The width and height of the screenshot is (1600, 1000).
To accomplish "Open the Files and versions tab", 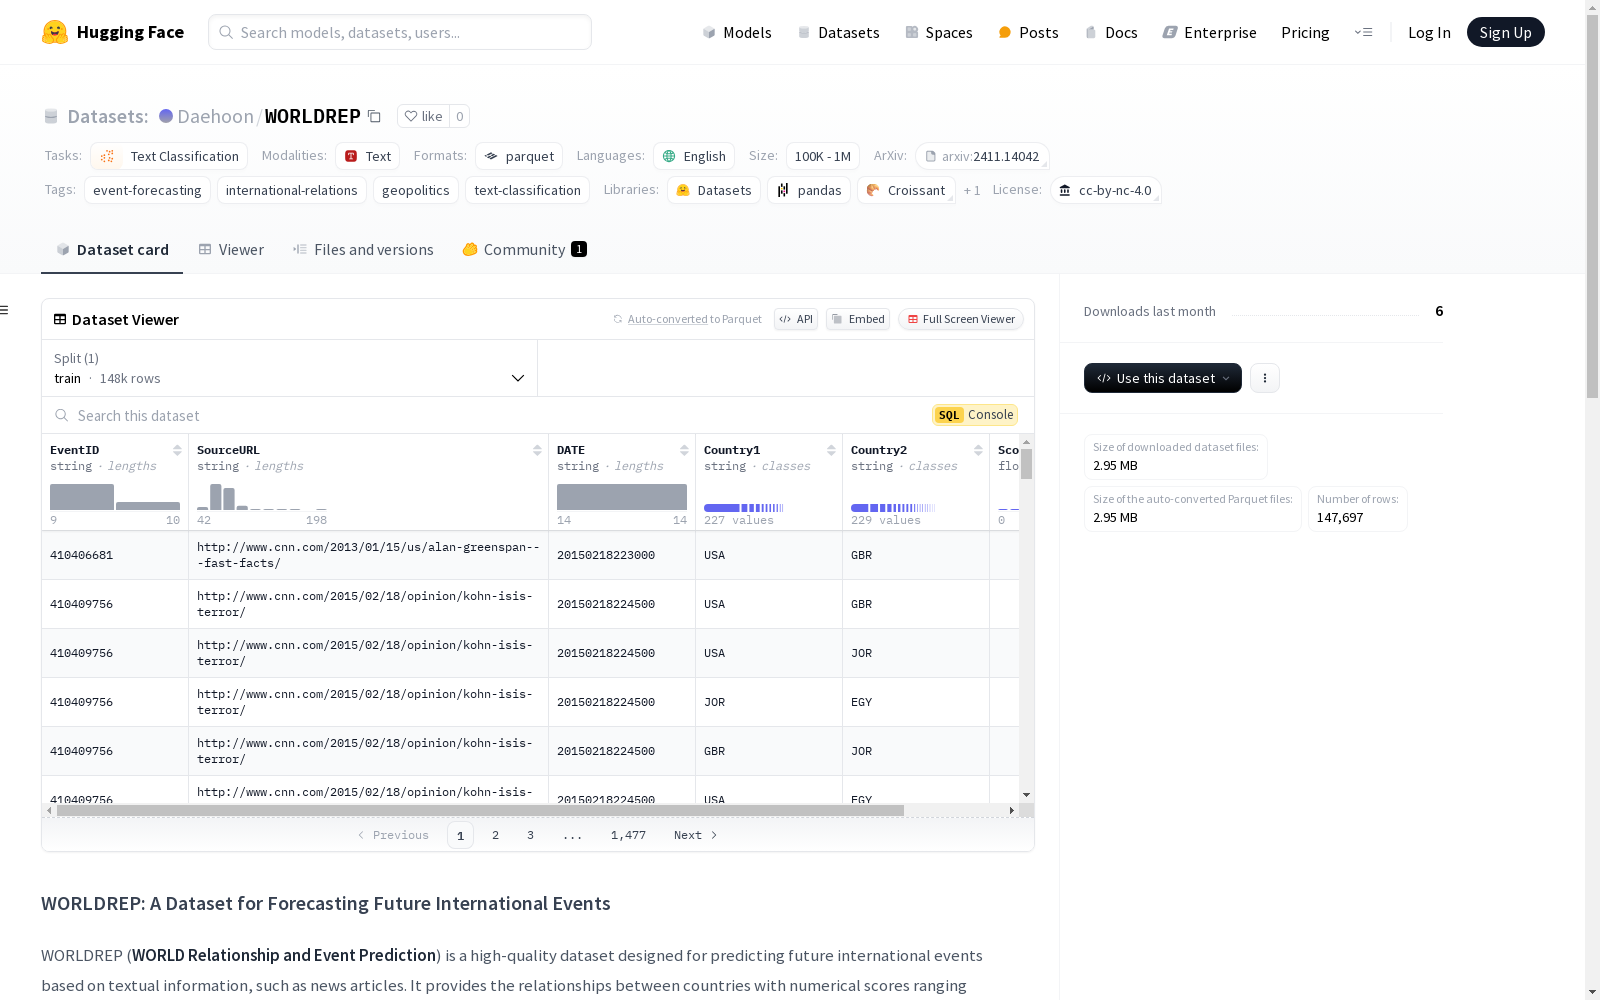I will (x=363, y=250).
